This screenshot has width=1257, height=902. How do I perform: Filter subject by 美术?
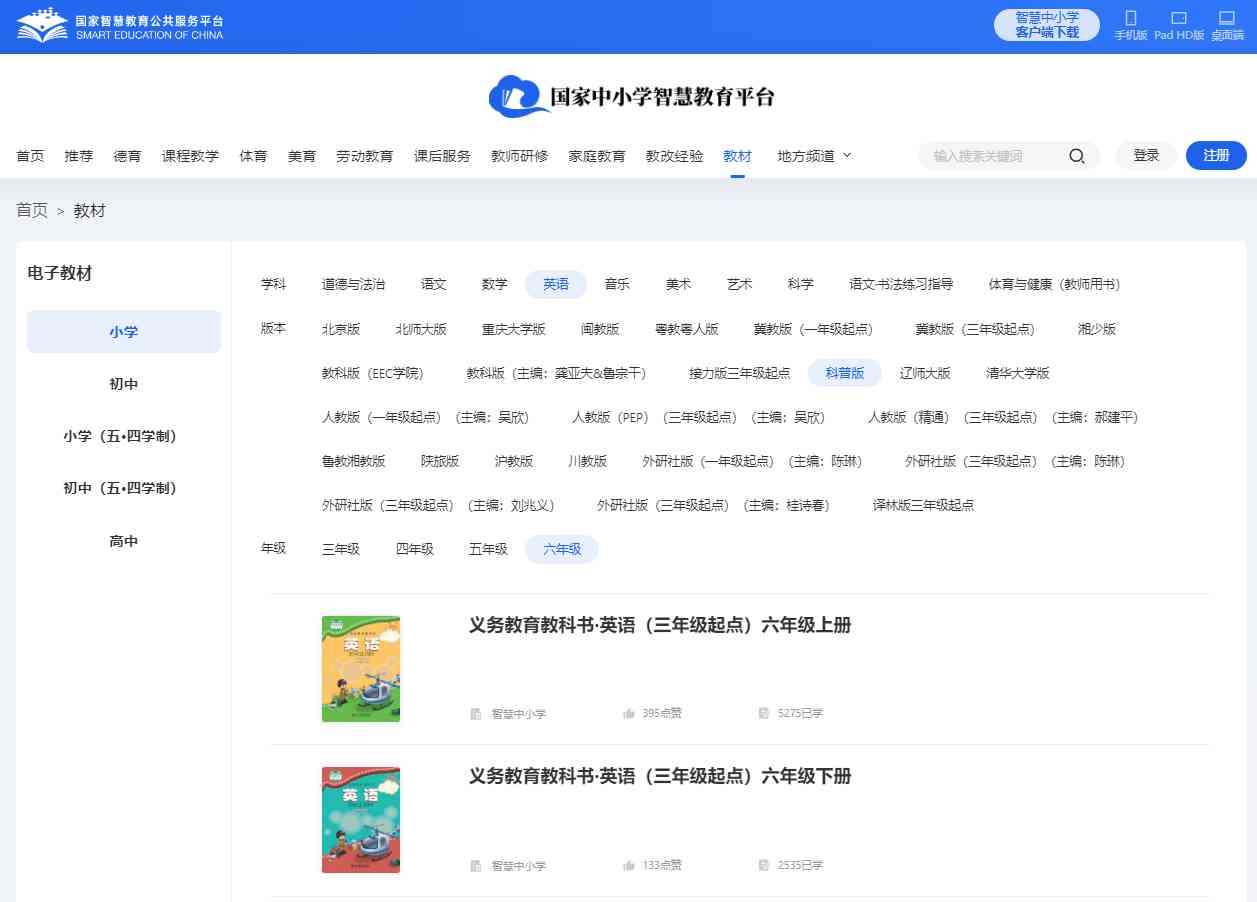[x=678, y=284]
